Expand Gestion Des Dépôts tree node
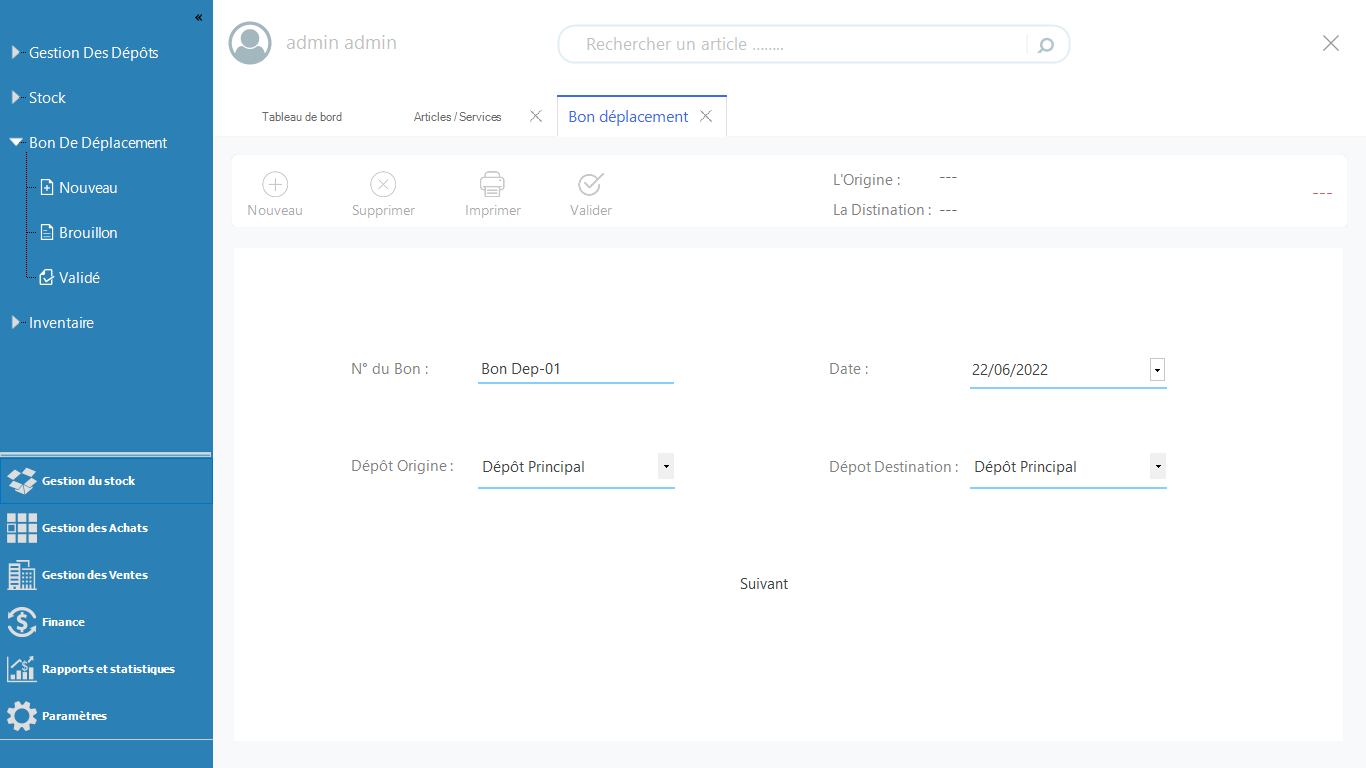Viewport: 1366px width, 768px height. pyautogui.click(x=15, y=52)
